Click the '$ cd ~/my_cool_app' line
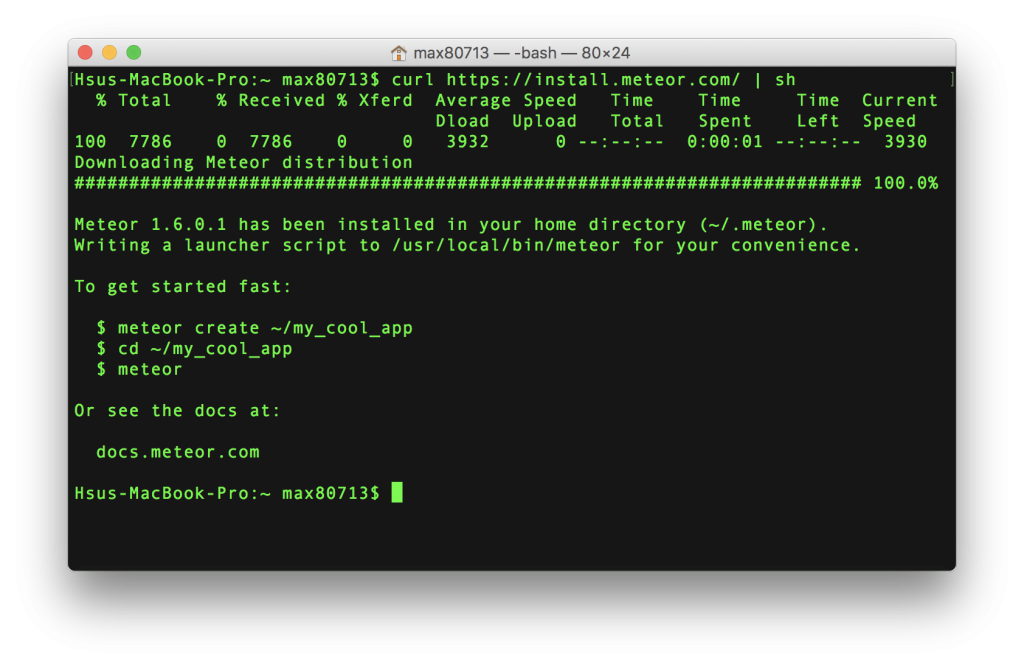1024x668 pixels. tap(195, 349)
